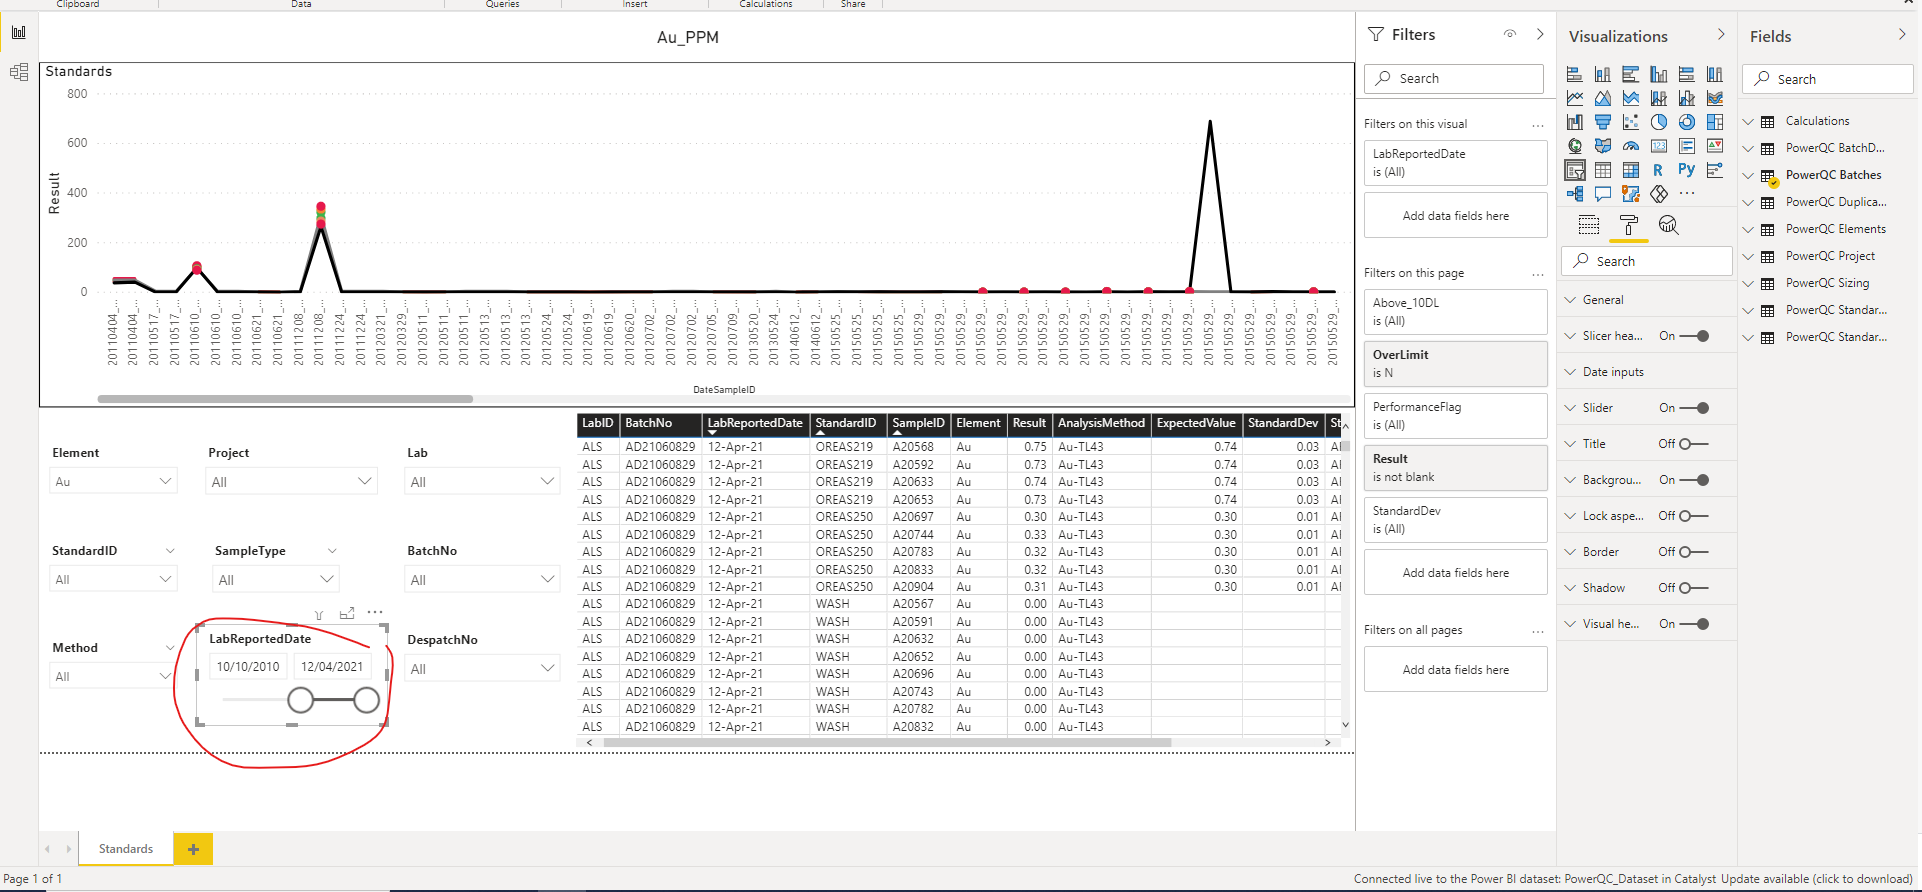
Task: Turn on the Border toggle
Action: [1694, 552]
